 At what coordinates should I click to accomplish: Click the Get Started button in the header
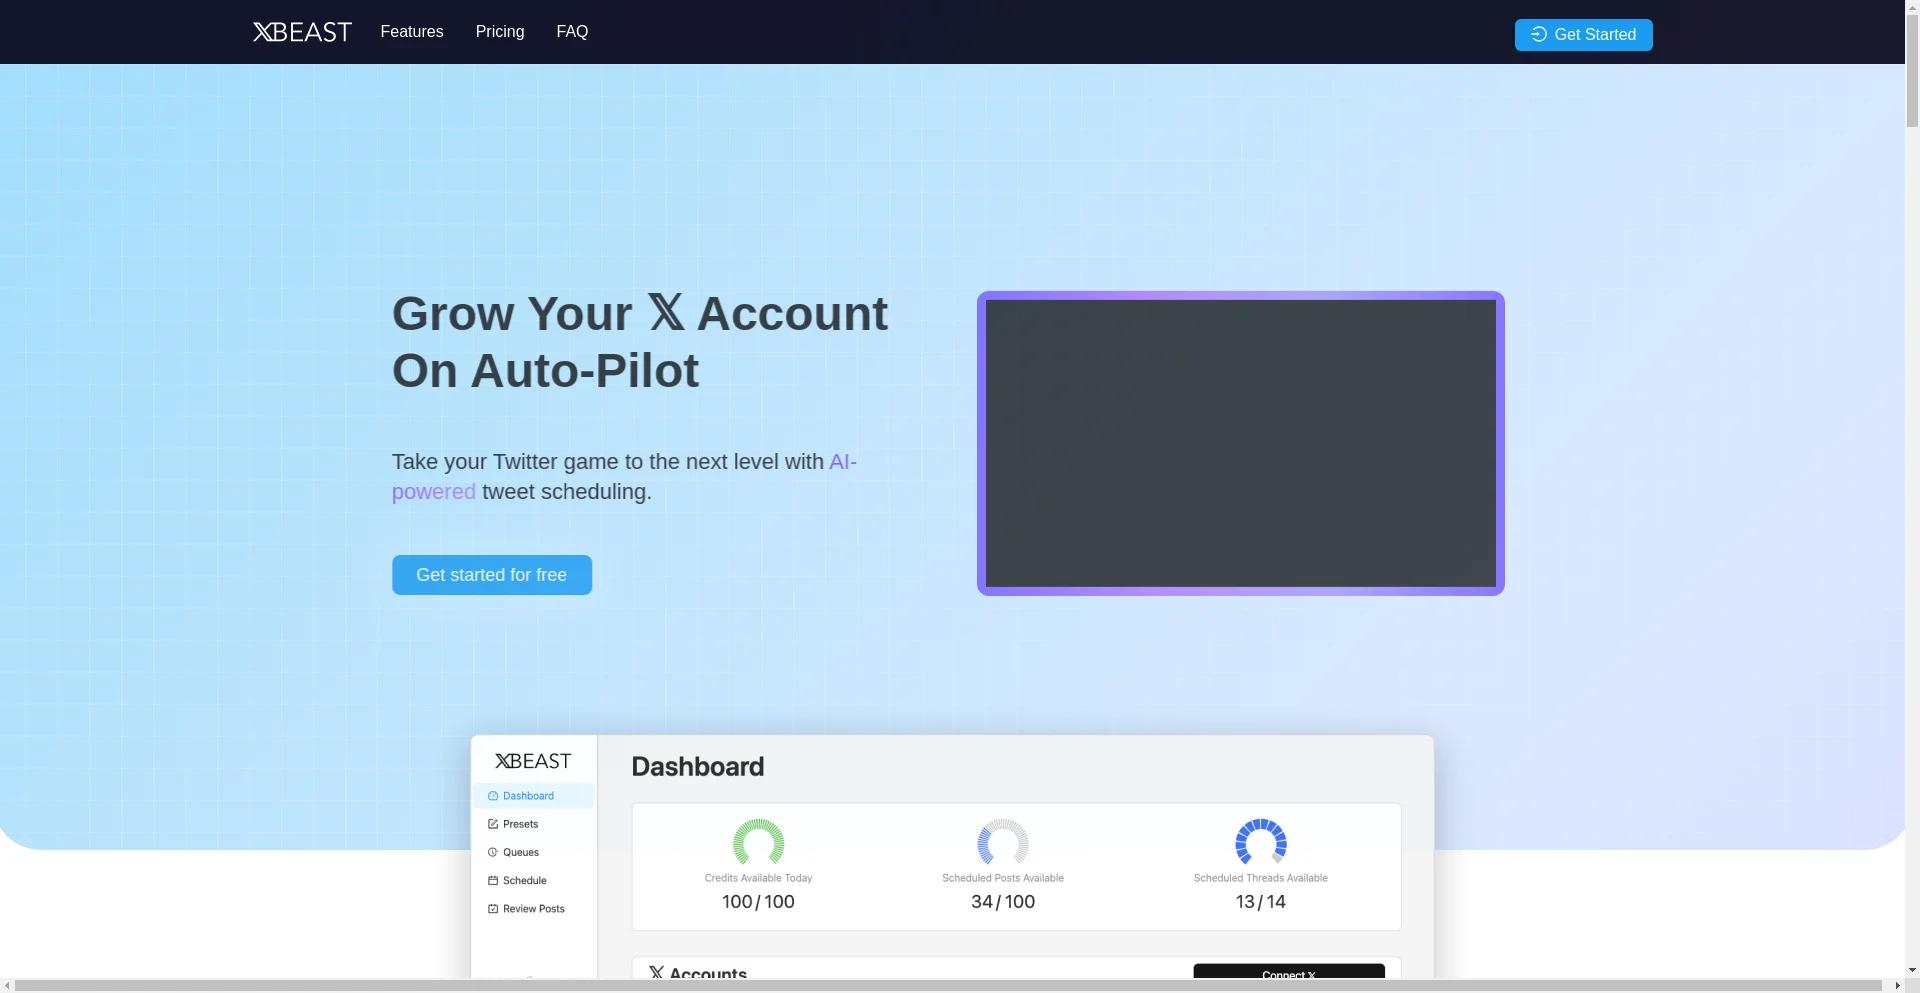pos(1584,35)
